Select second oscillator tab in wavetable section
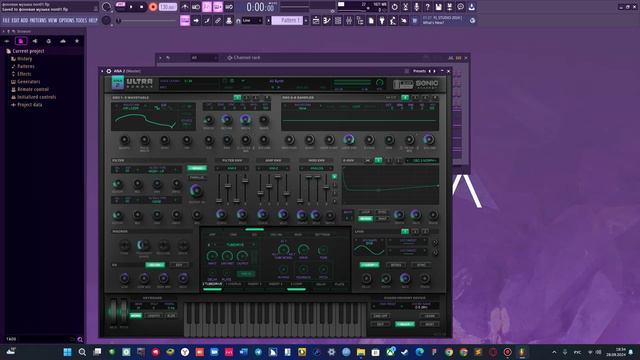Screen dimensions: 640x360 (247, 98)
